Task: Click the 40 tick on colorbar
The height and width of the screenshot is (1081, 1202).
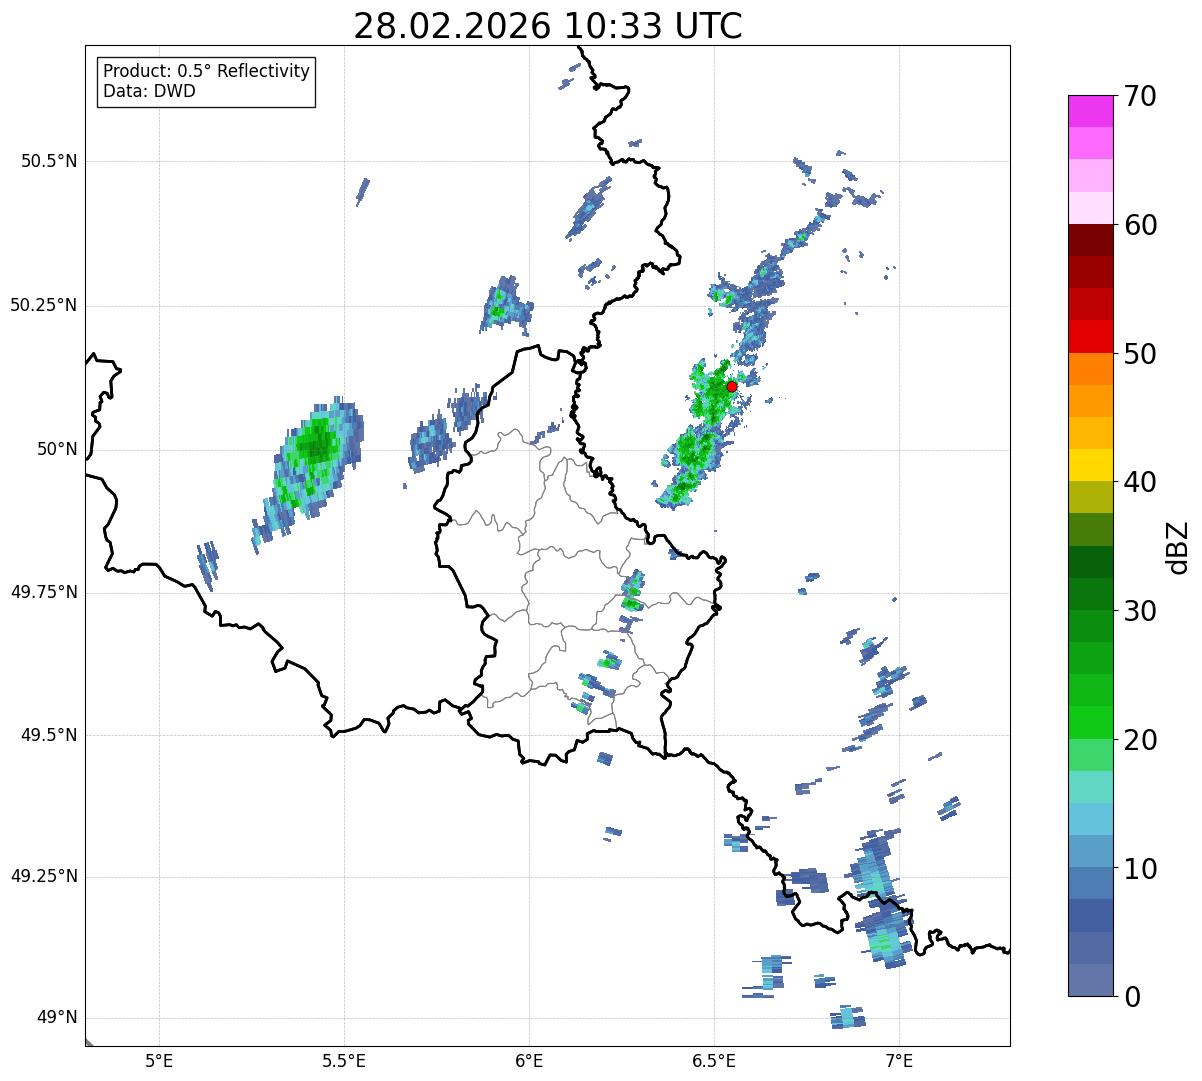Action: (x=1140, y=482)
